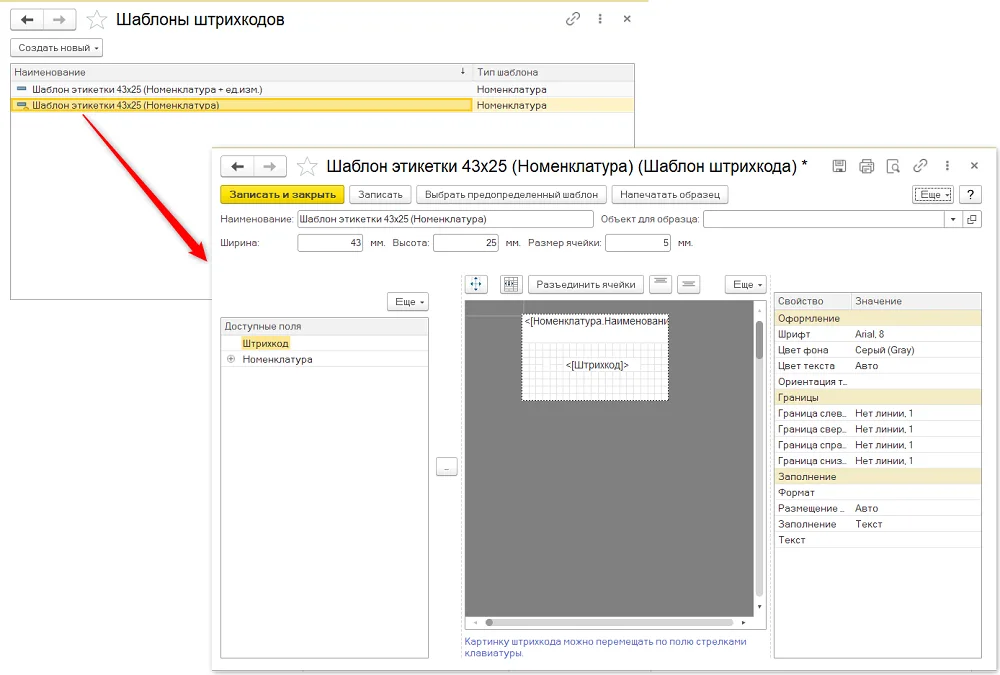Click the move arrows icon above label editor

[x=476, y=285]
